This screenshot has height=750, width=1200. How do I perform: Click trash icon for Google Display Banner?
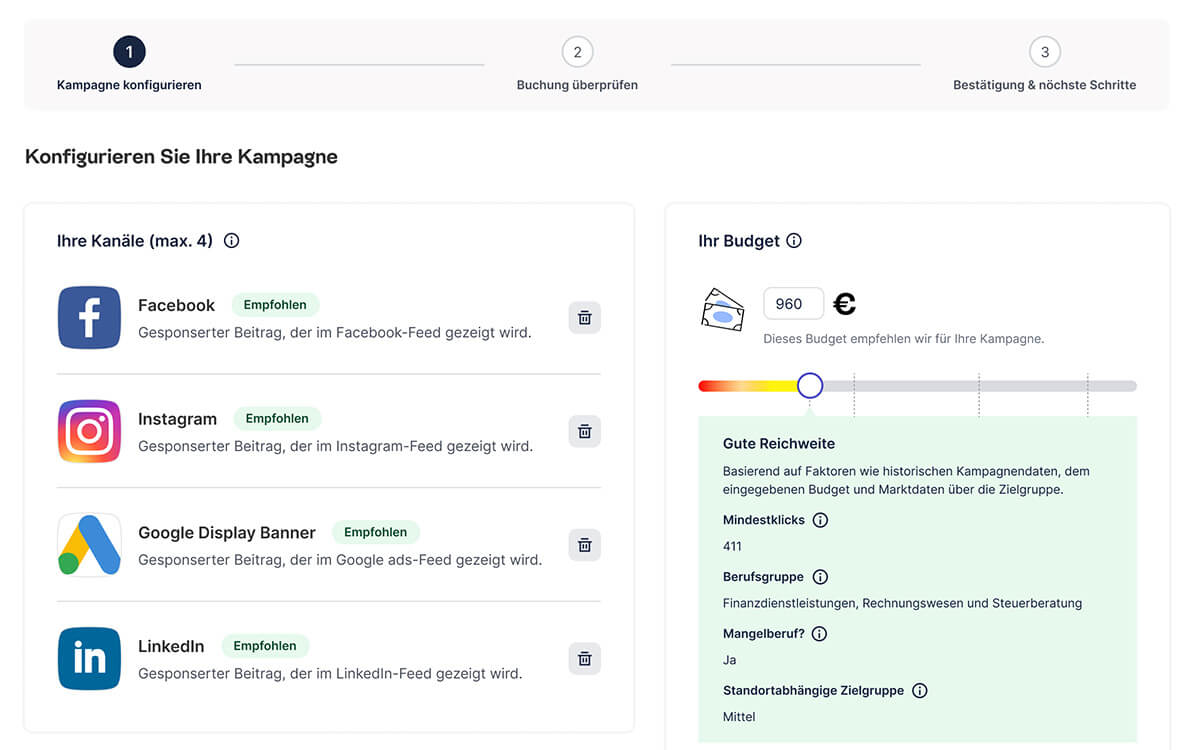585,545
